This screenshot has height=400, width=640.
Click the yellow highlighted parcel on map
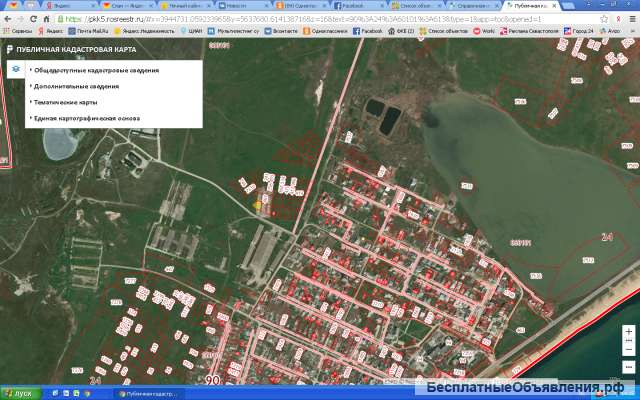point(259,203)
